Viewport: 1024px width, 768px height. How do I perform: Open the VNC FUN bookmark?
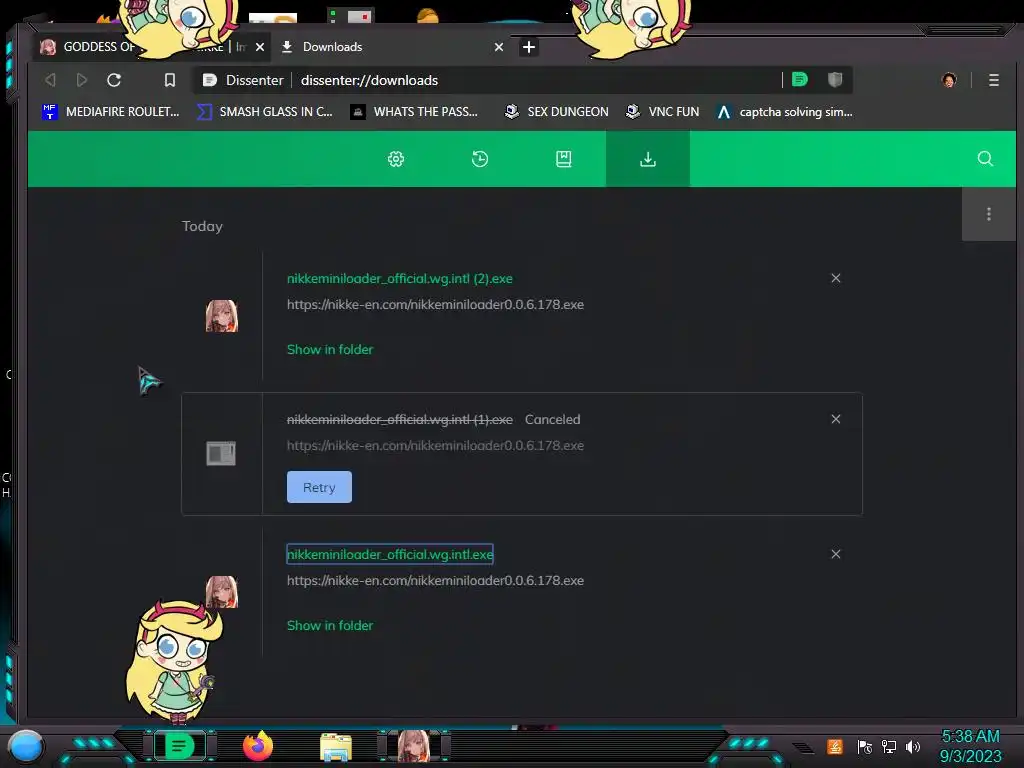point(662,112)
